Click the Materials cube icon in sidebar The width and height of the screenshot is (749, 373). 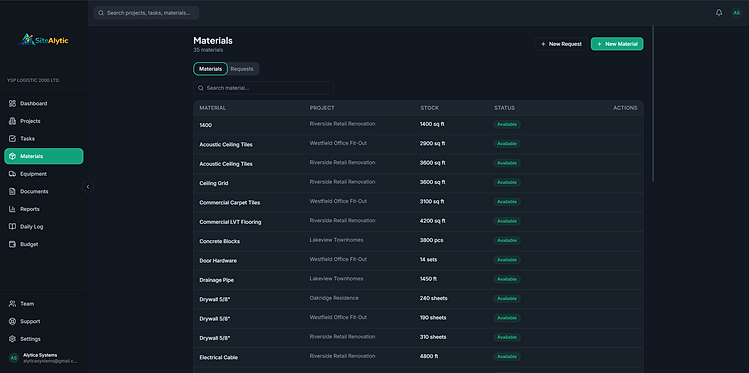[x=12, y=156]
